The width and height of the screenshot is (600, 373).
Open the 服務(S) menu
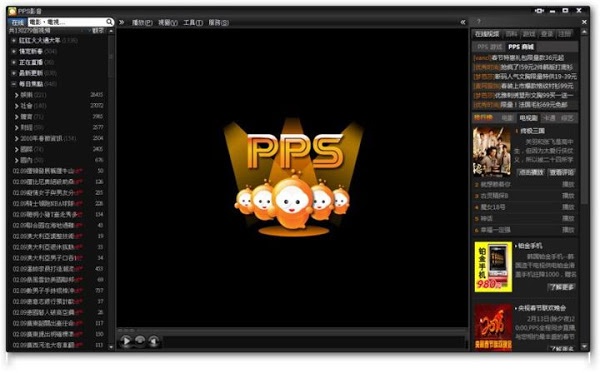[218, 23]
